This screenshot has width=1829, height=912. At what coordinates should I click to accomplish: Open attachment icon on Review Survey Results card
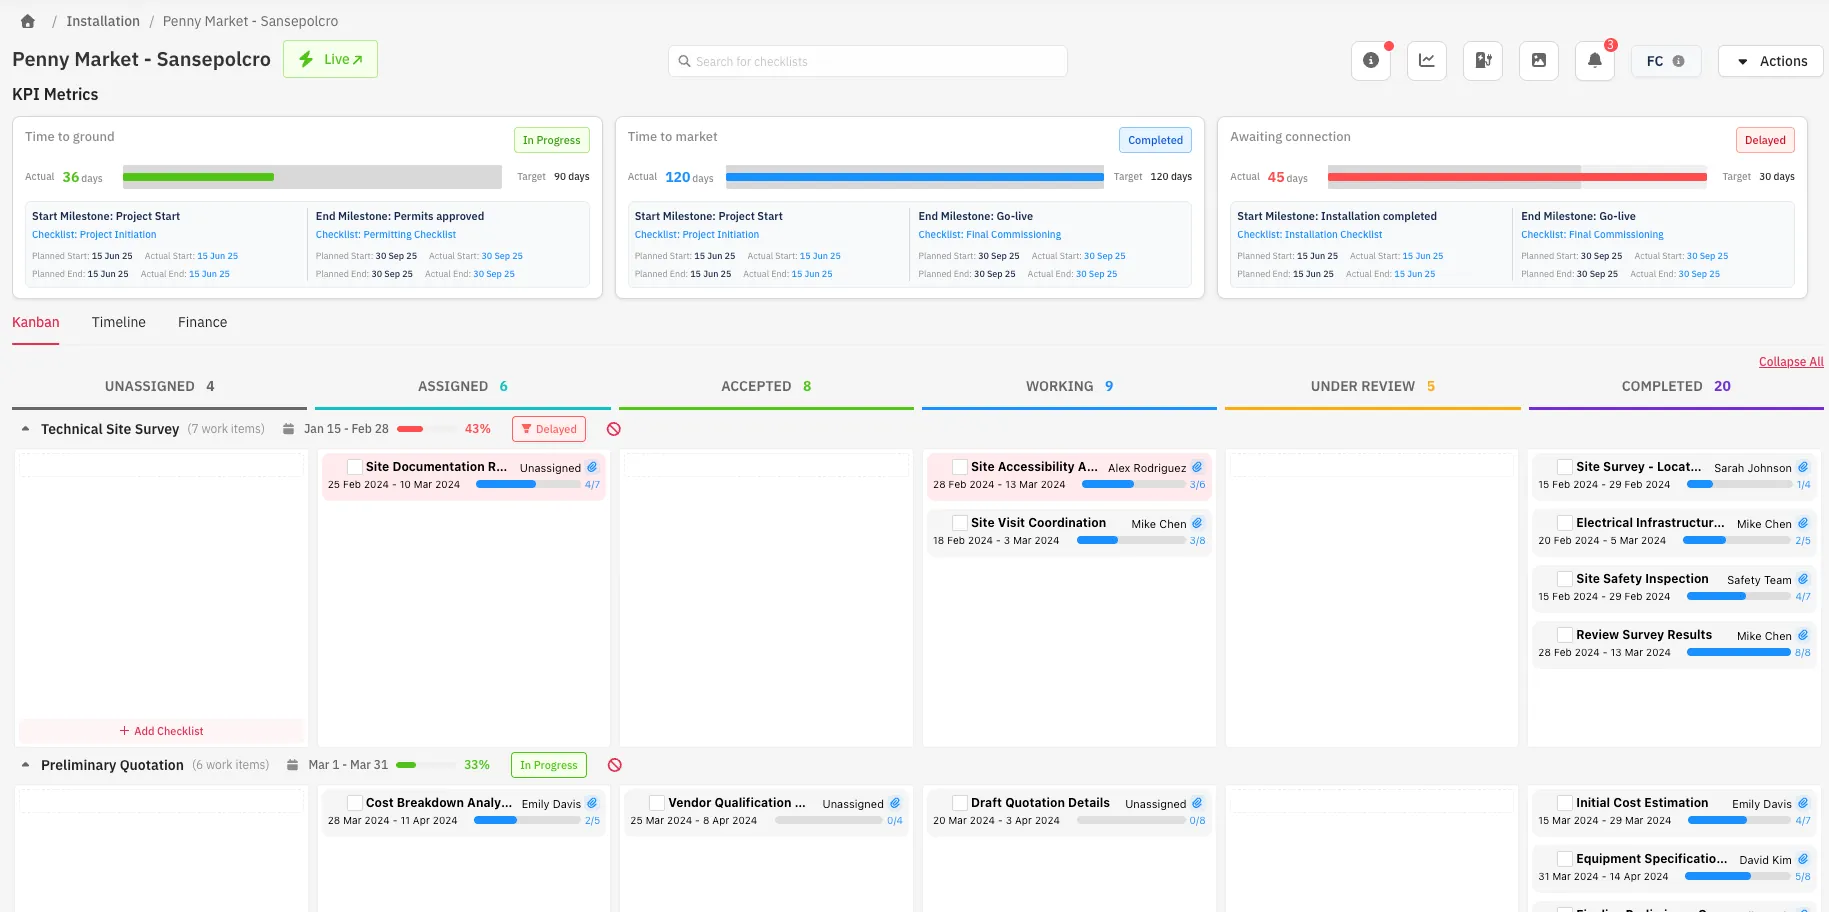(1803, 635)
